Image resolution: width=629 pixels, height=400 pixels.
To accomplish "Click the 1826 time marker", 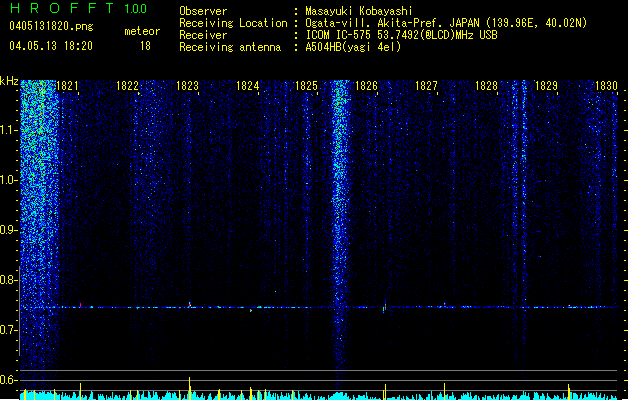I will [366, 86].
